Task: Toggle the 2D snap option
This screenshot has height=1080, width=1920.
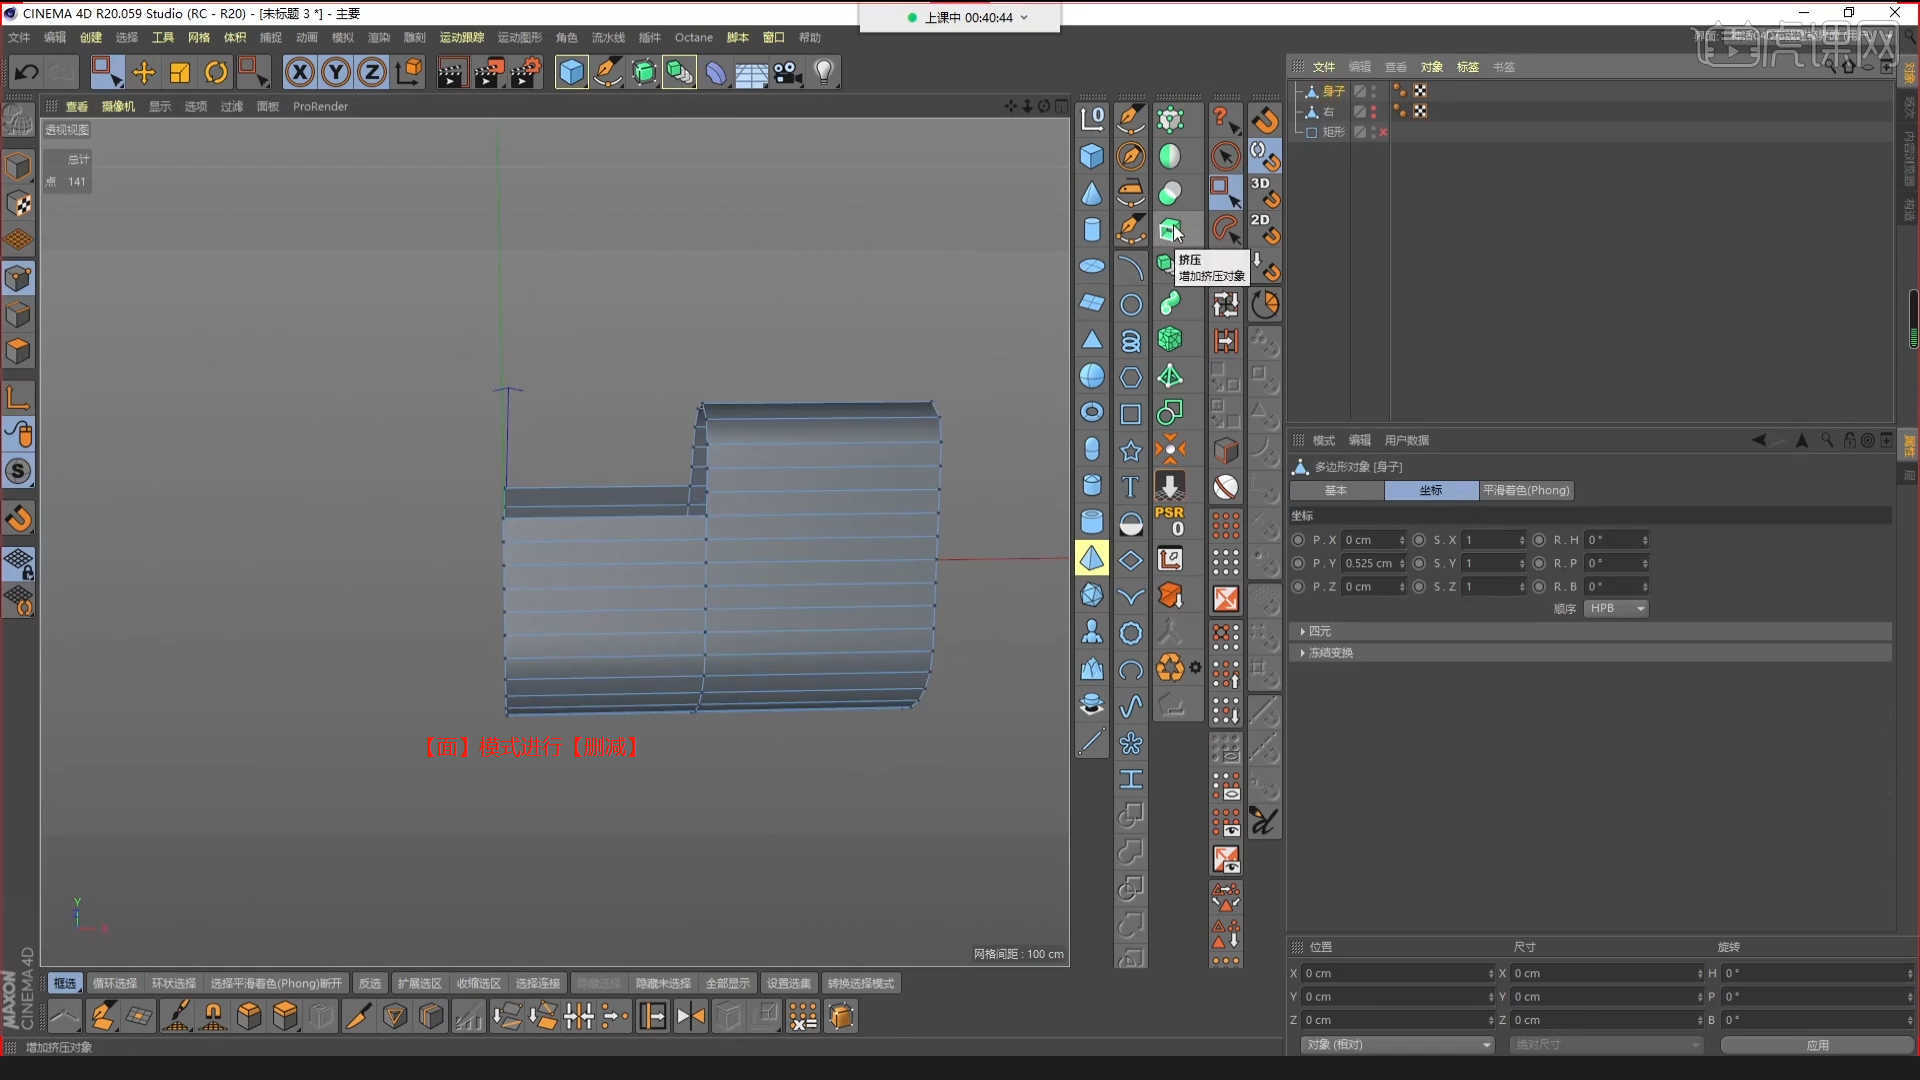Action: tap(1265, 228)
